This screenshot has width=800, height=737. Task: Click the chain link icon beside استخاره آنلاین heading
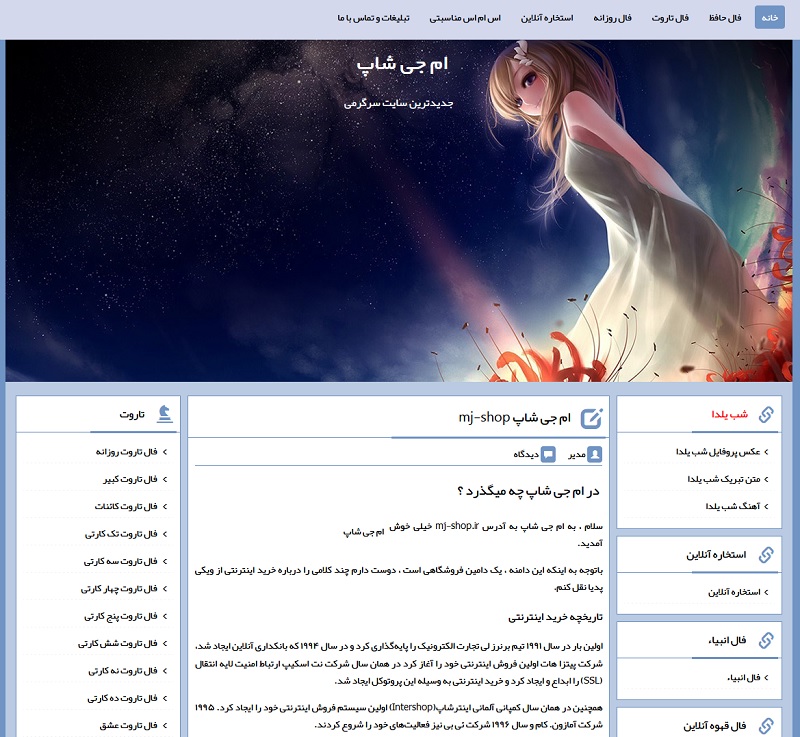click(x=766, y=555)
